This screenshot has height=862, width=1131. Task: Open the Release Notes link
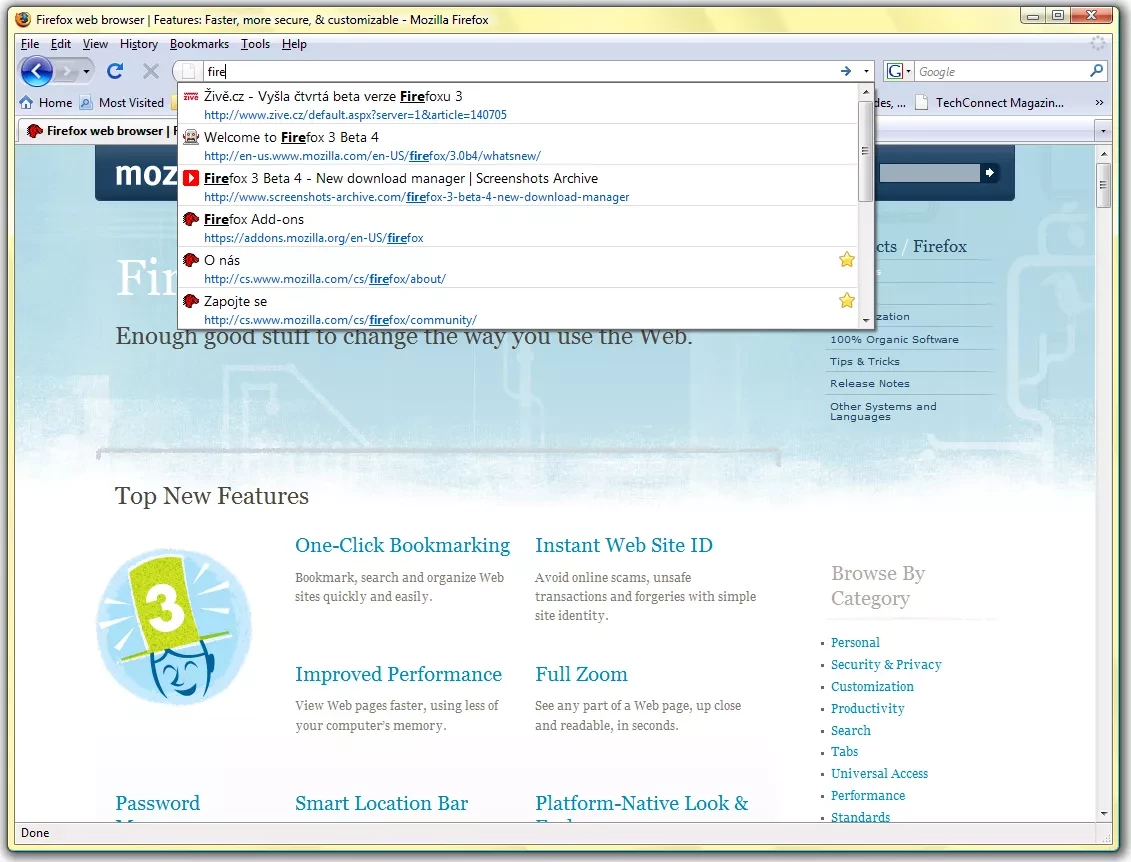tap(870, 384)
